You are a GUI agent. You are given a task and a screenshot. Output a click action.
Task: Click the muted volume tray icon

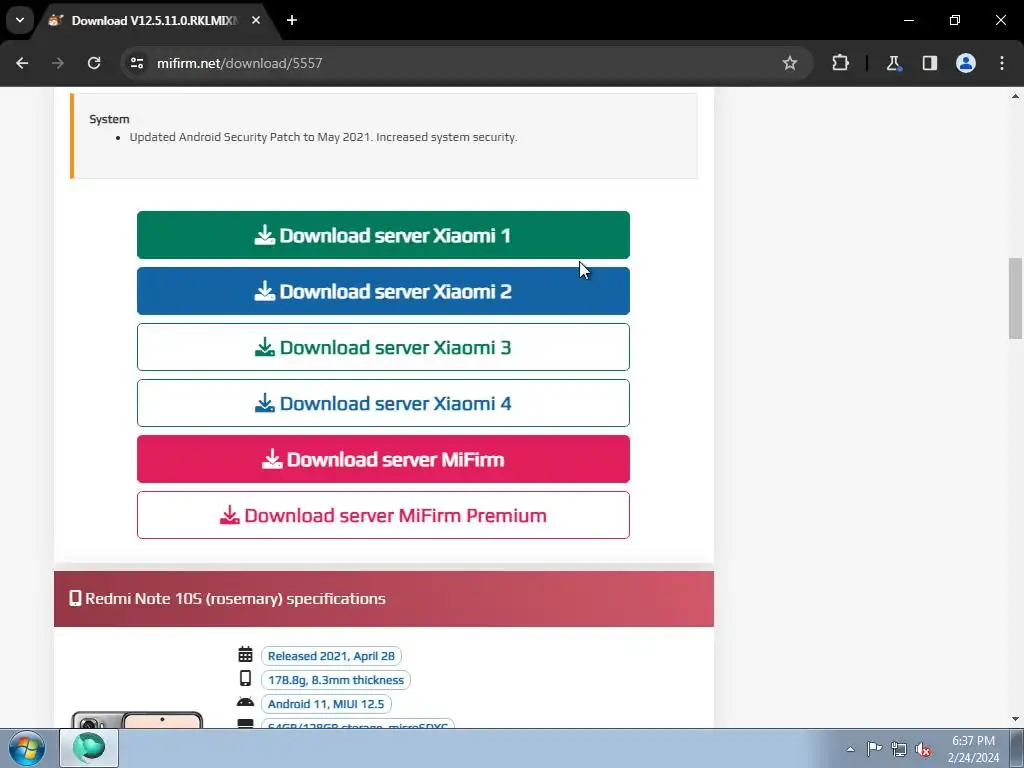(923, 750)
